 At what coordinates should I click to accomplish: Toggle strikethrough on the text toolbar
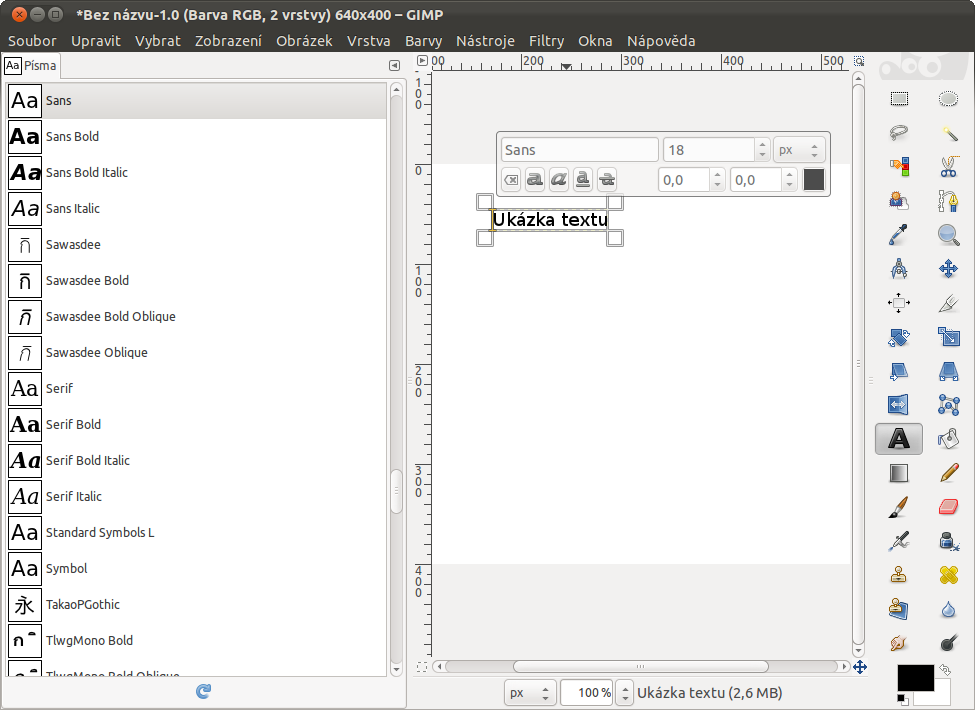click(x=607, y=180)
